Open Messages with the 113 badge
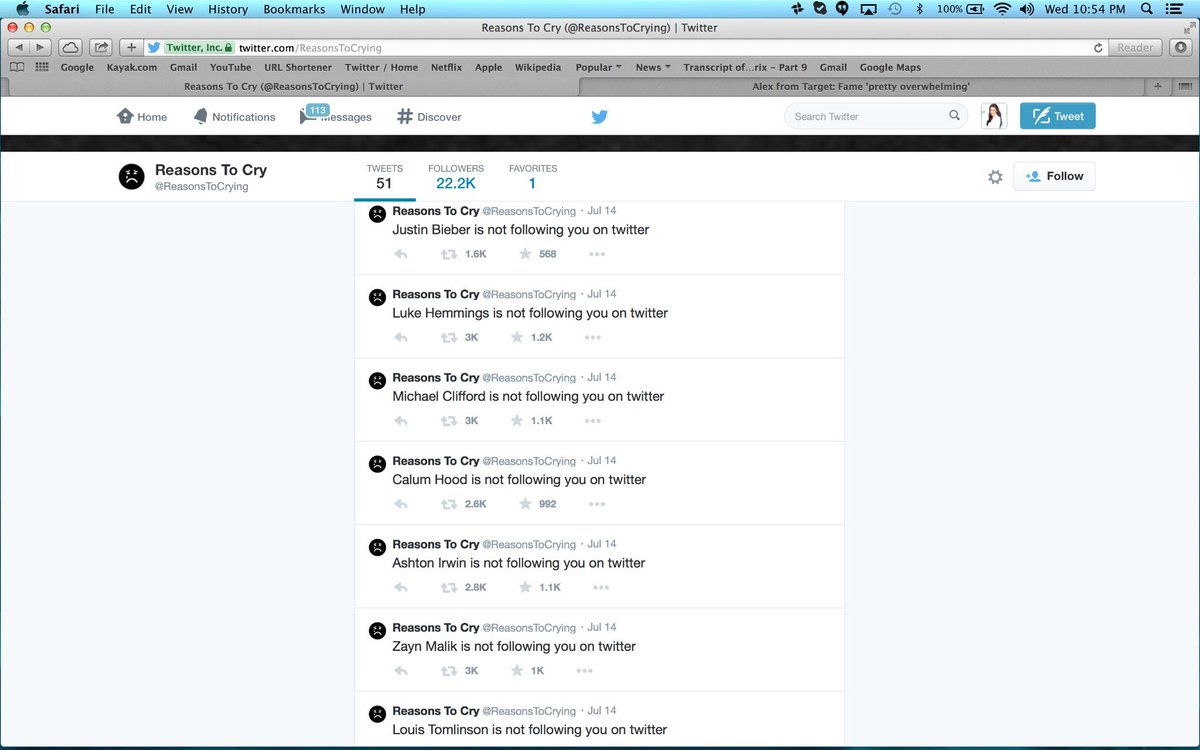 pos(336,116)
